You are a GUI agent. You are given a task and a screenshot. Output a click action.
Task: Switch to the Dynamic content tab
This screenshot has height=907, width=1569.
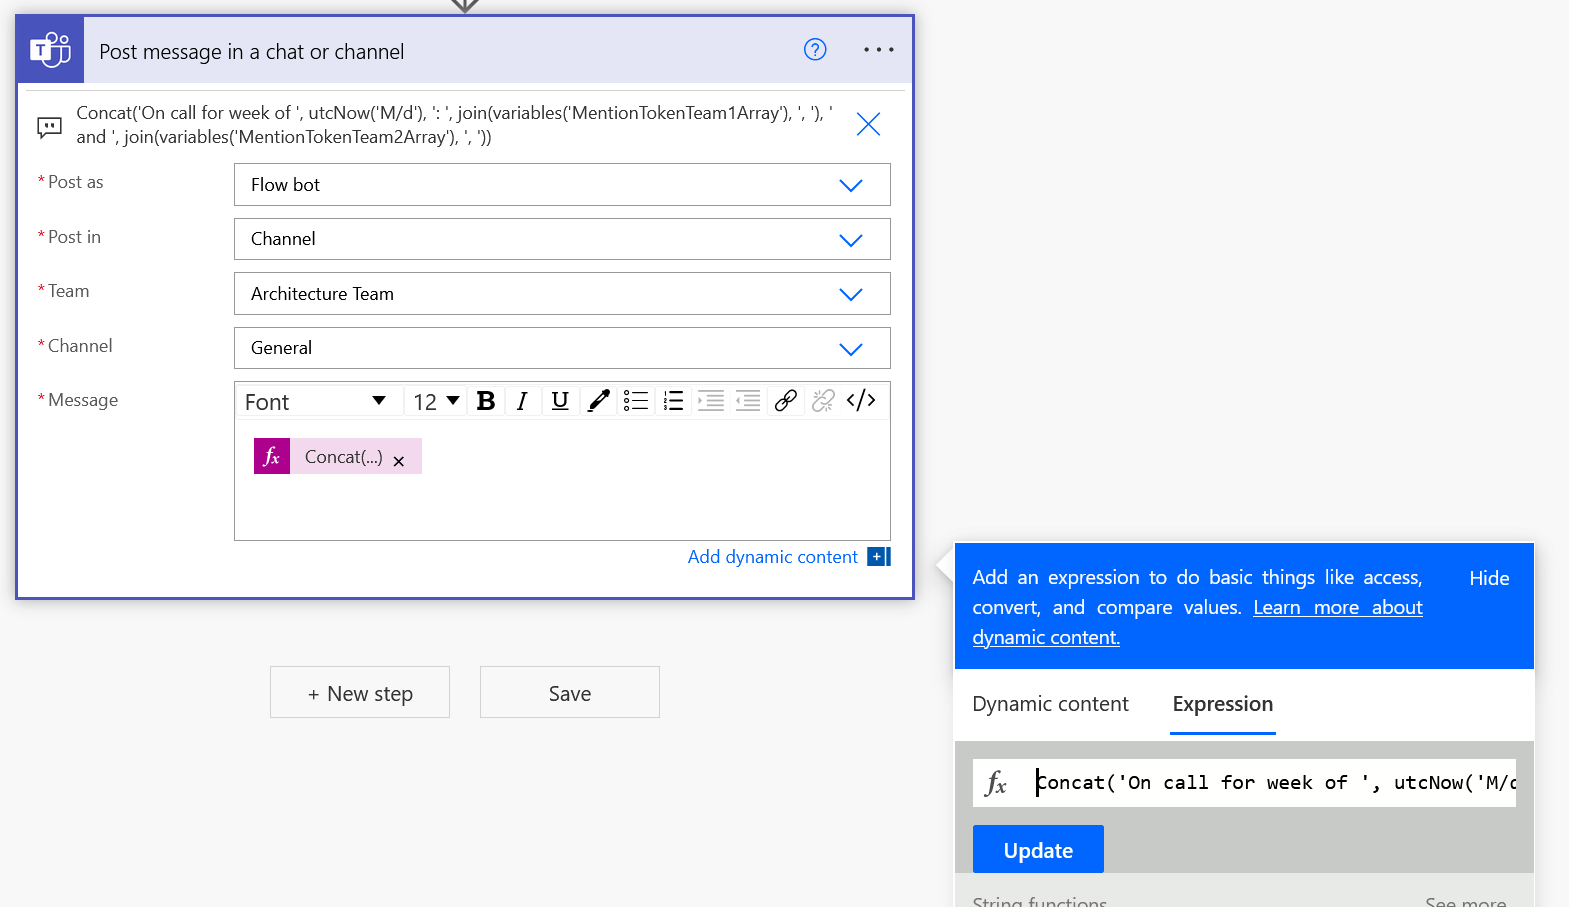1050,704
